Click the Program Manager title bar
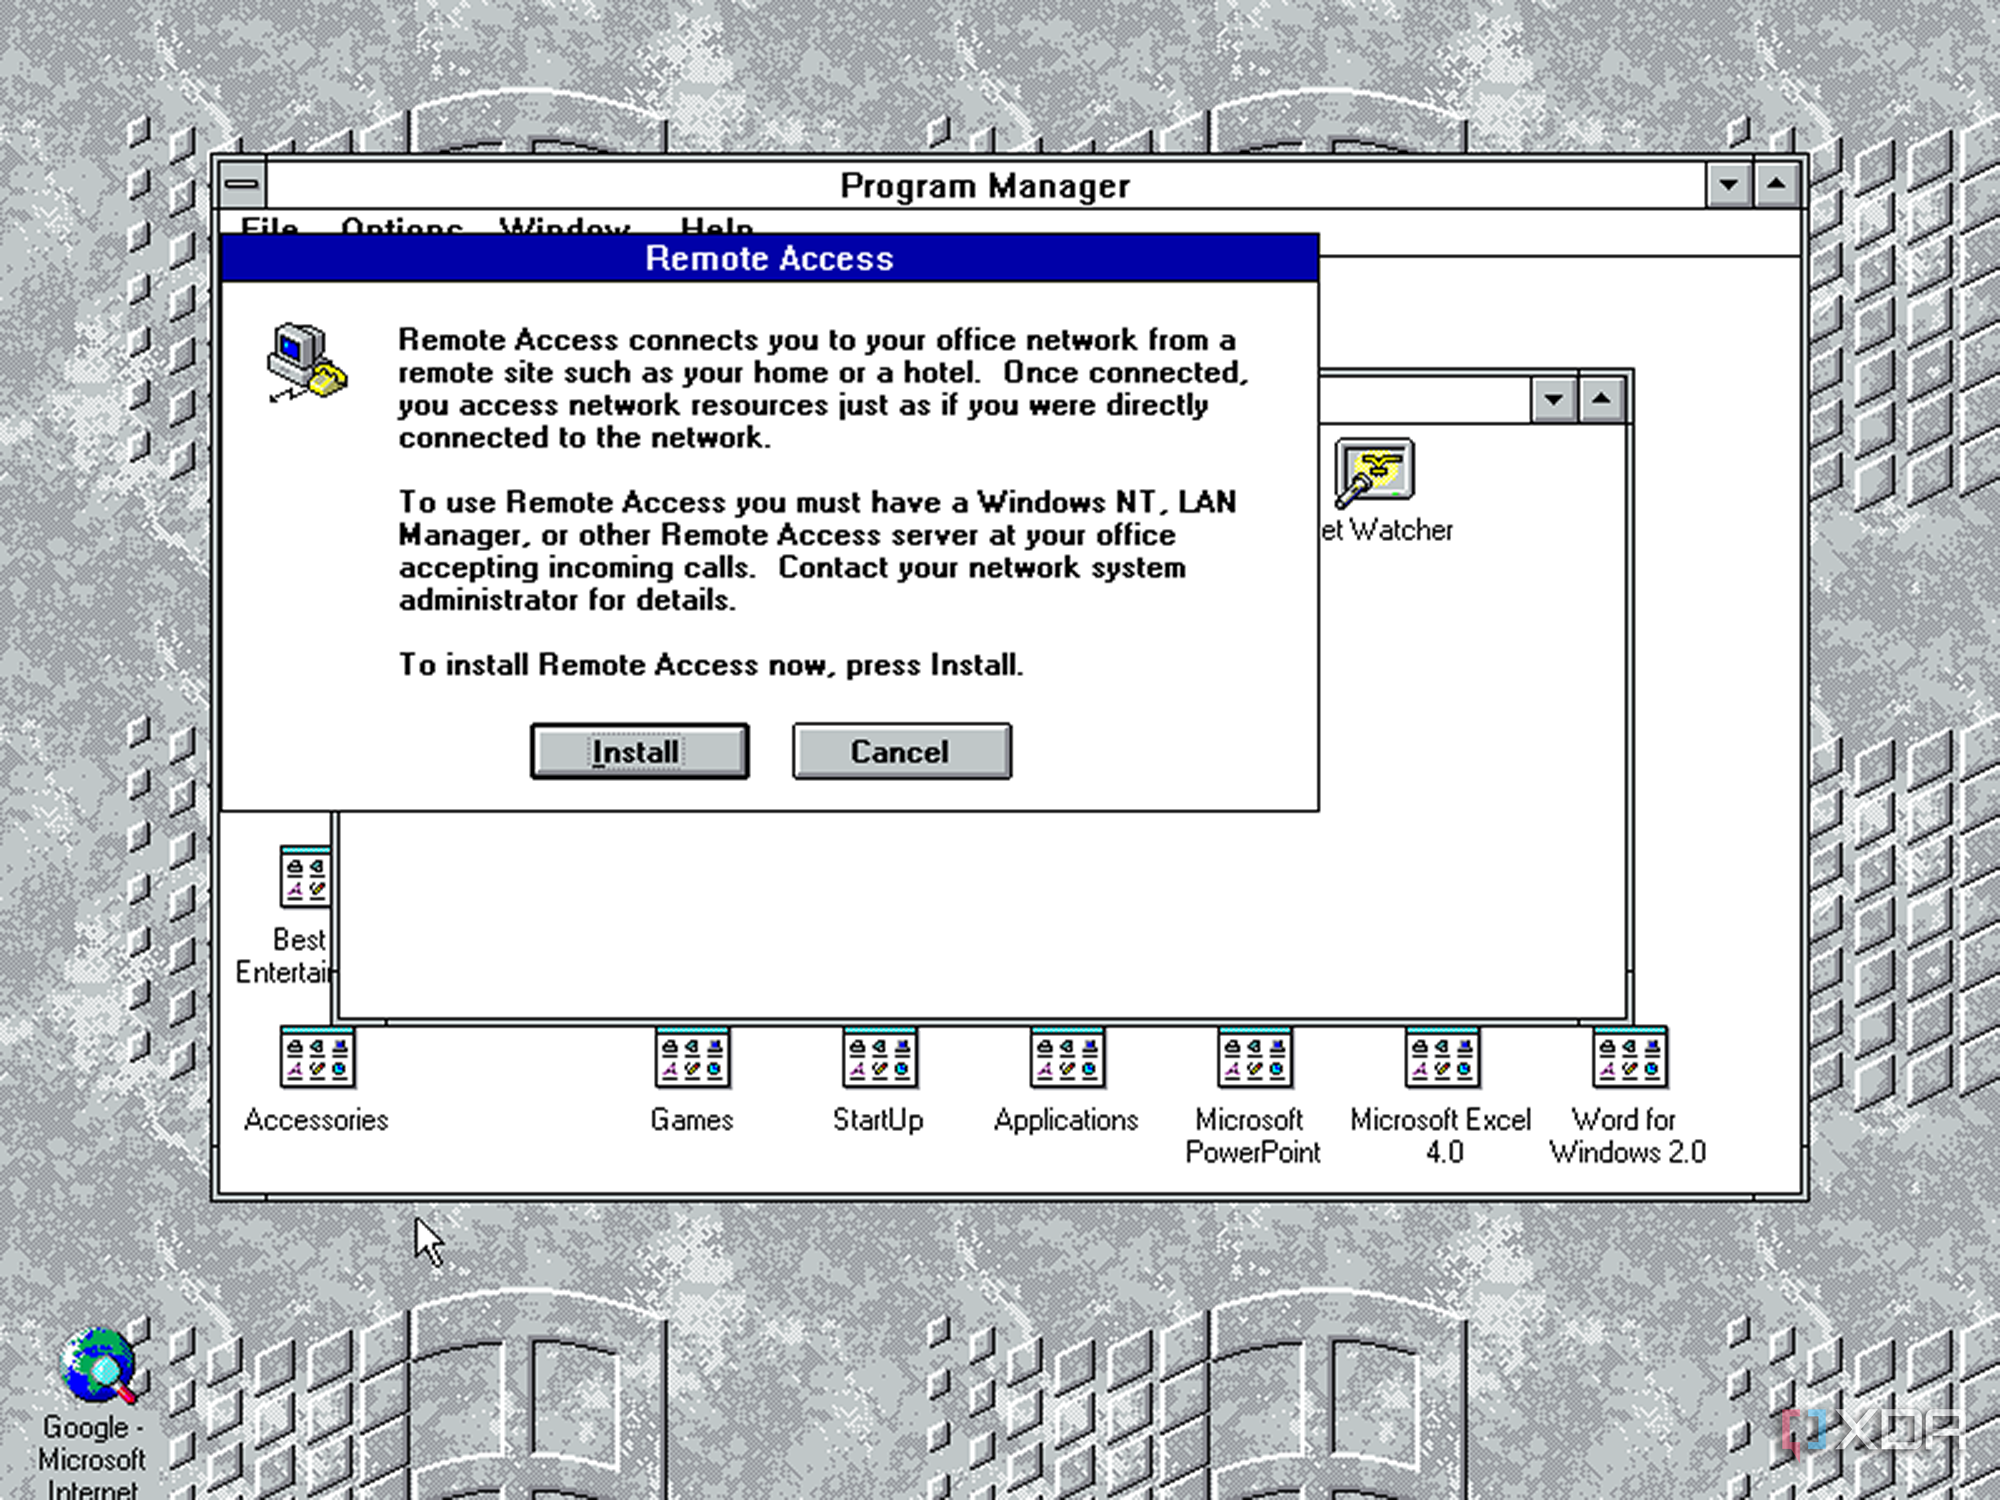Image resolution: width=2000 pixels, height=1500 pixels. click(985, 185)
